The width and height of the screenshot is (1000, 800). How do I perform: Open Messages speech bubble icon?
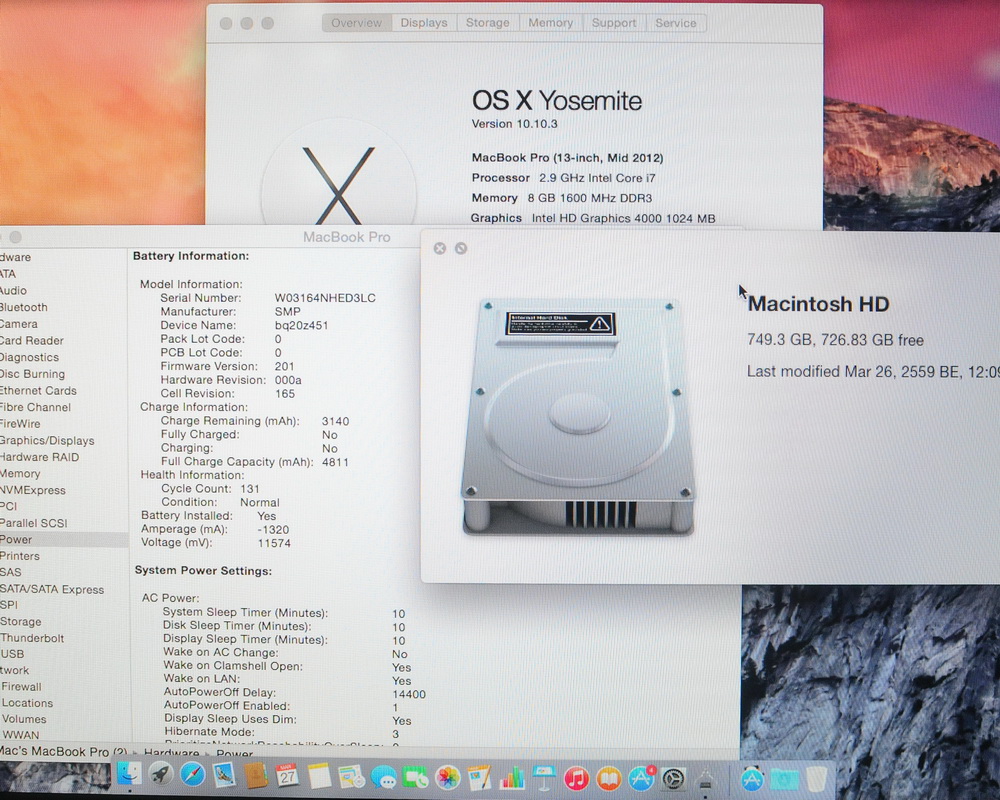coord(383,778)
